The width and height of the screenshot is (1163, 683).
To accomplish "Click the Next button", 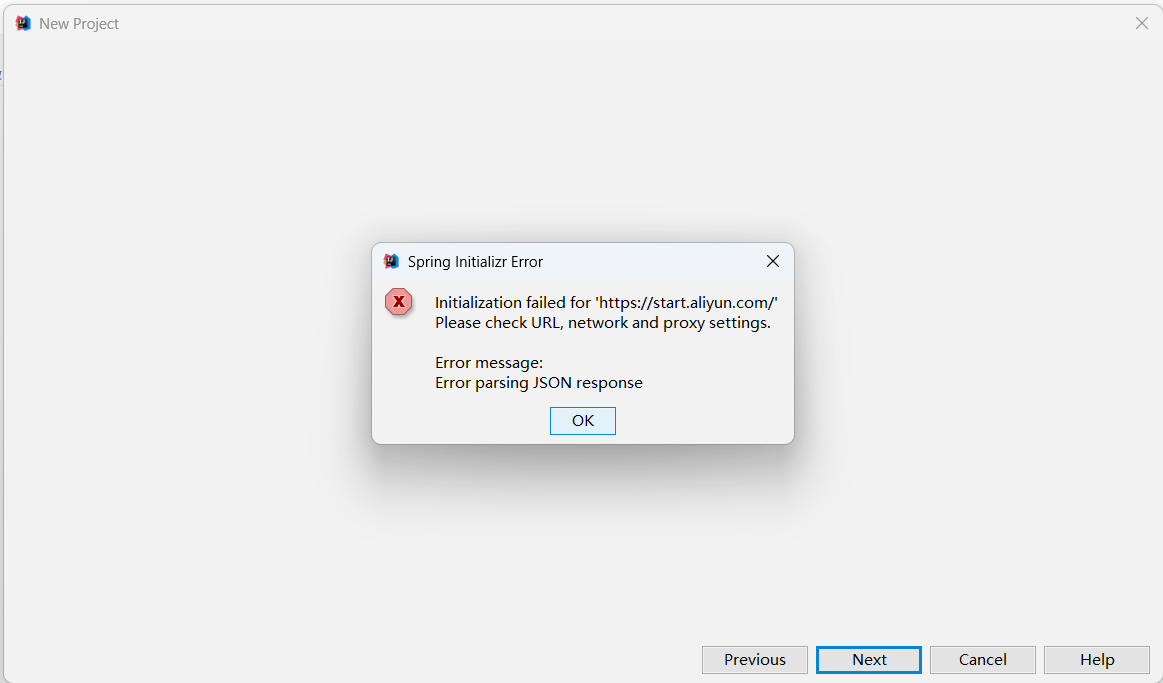I will [869, 659].
